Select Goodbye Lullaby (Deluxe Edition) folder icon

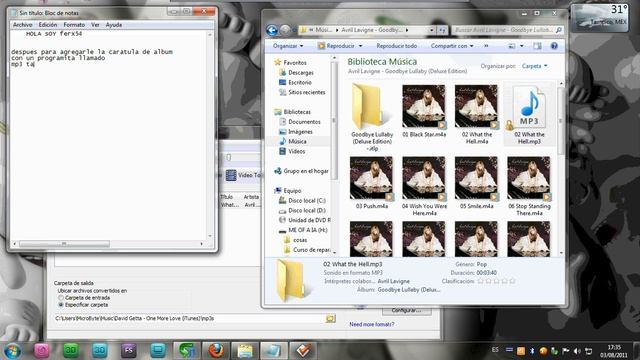click(371, 107)
